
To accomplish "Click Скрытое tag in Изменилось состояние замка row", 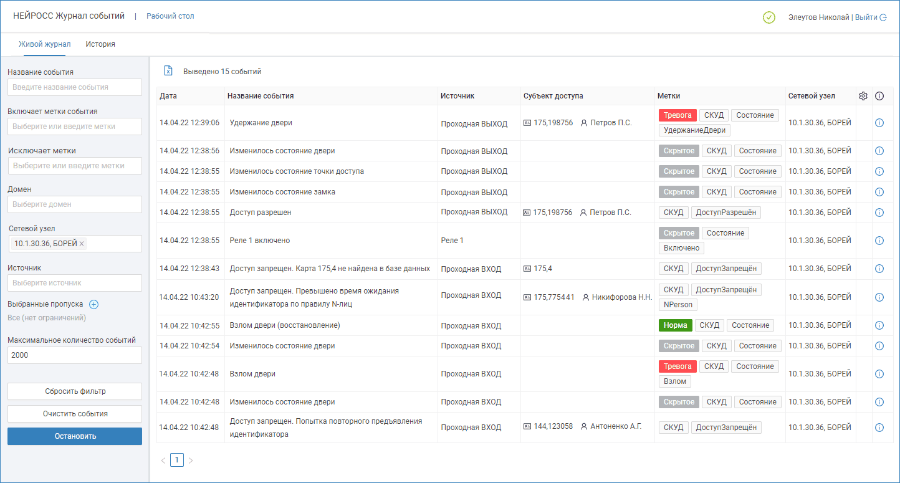I will pos(678,192).
